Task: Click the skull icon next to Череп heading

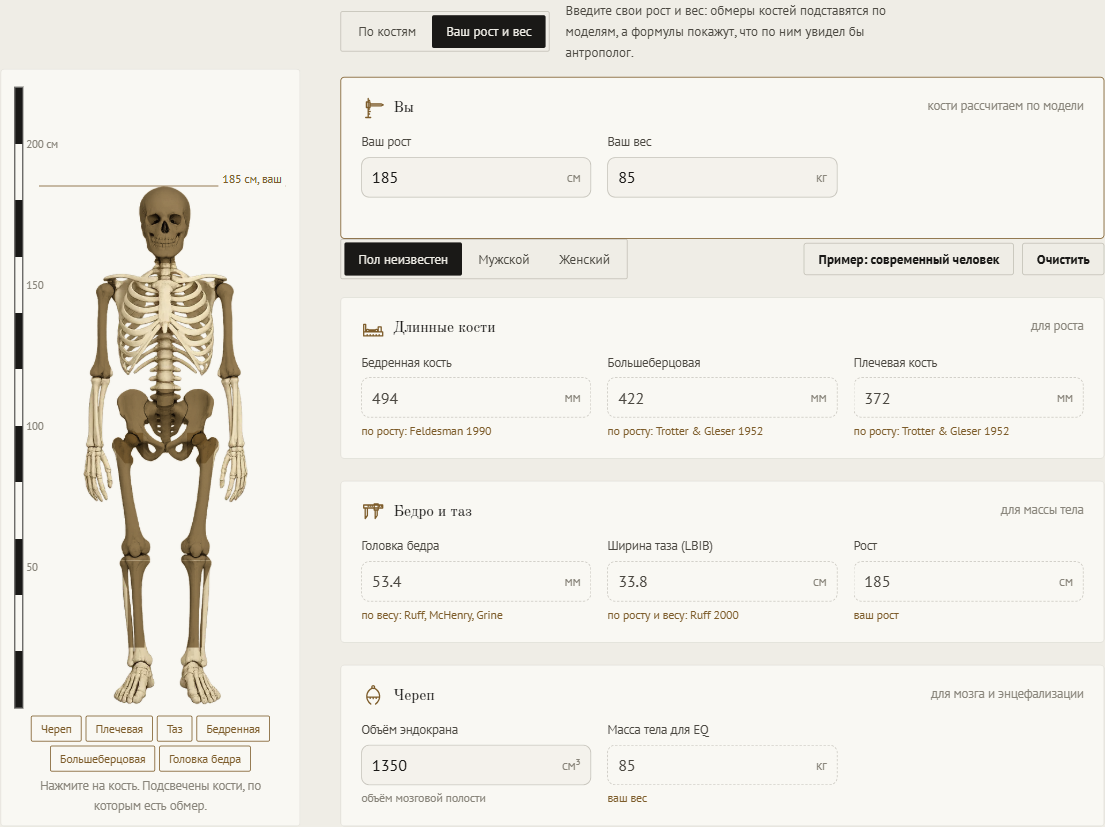Action: click(x=373, y=695)
